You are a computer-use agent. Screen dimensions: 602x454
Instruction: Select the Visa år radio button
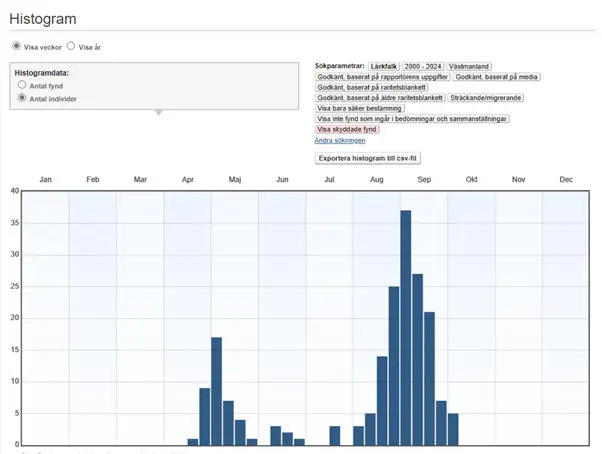pyautogui.click(x=71, y=46)
